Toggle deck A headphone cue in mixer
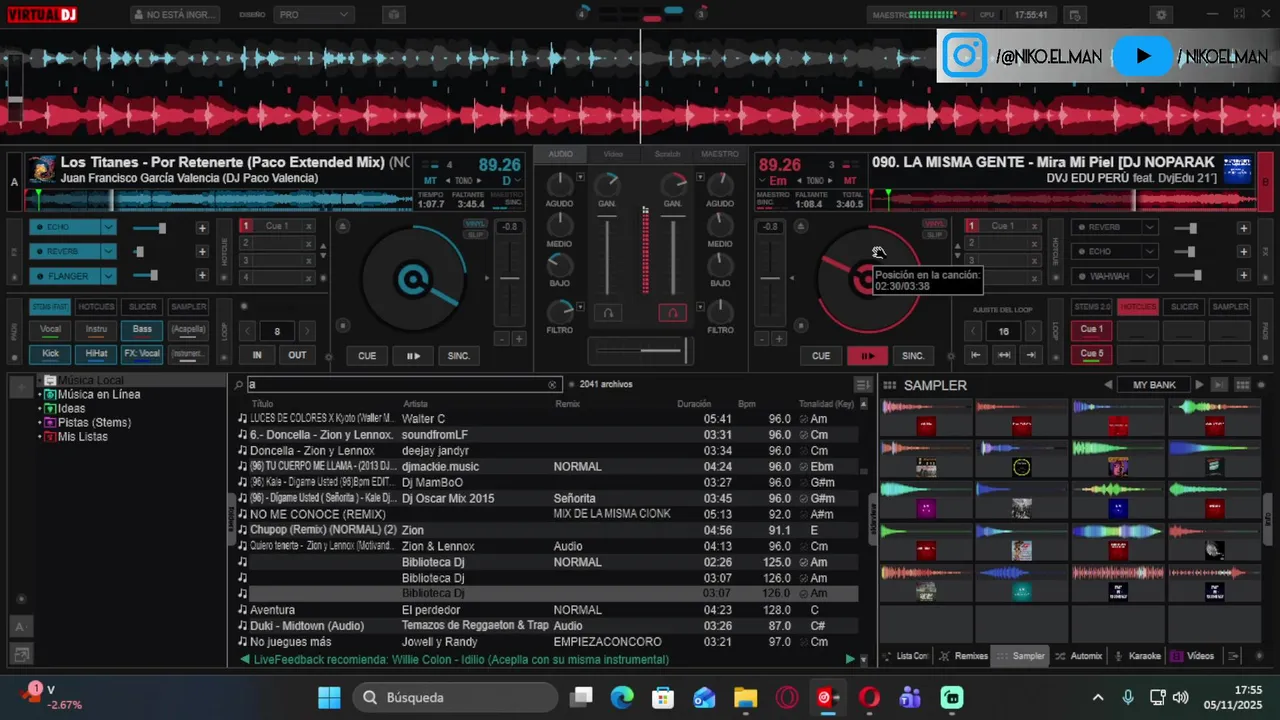This screenshot has width=1280, height=720. pyautogui.click(x=608, y=313)
